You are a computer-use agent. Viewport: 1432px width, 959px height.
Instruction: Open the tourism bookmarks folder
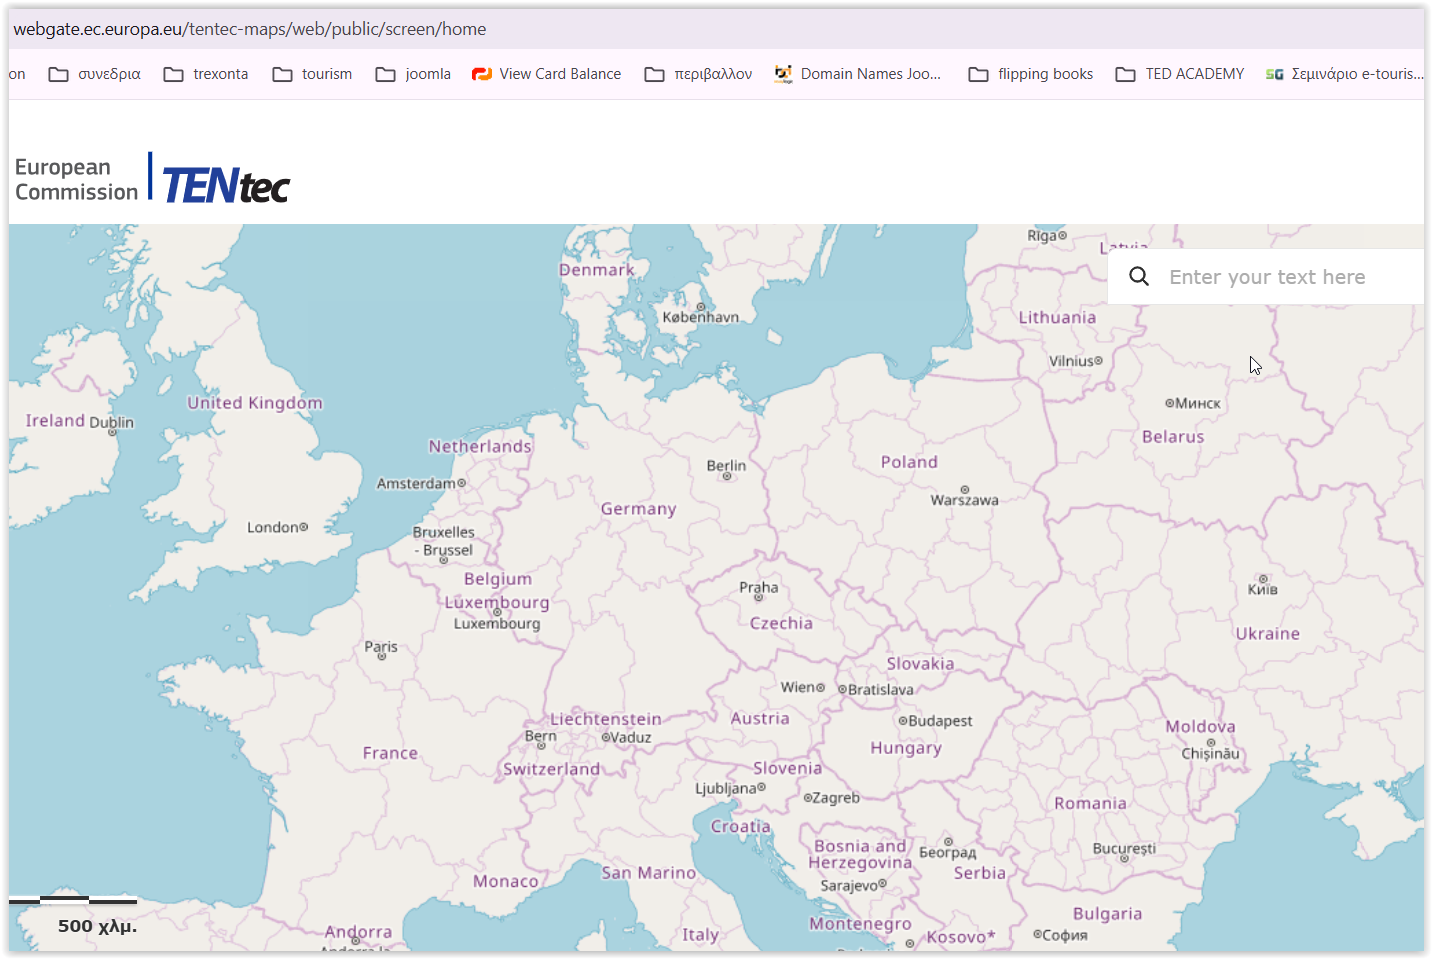pyautogui.click(x=312, y=74)
